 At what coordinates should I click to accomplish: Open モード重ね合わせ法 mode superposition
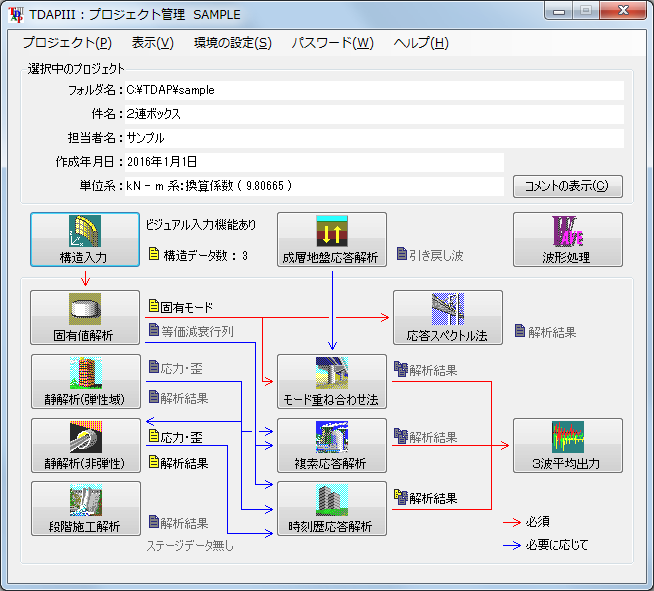tap(331, 381)
